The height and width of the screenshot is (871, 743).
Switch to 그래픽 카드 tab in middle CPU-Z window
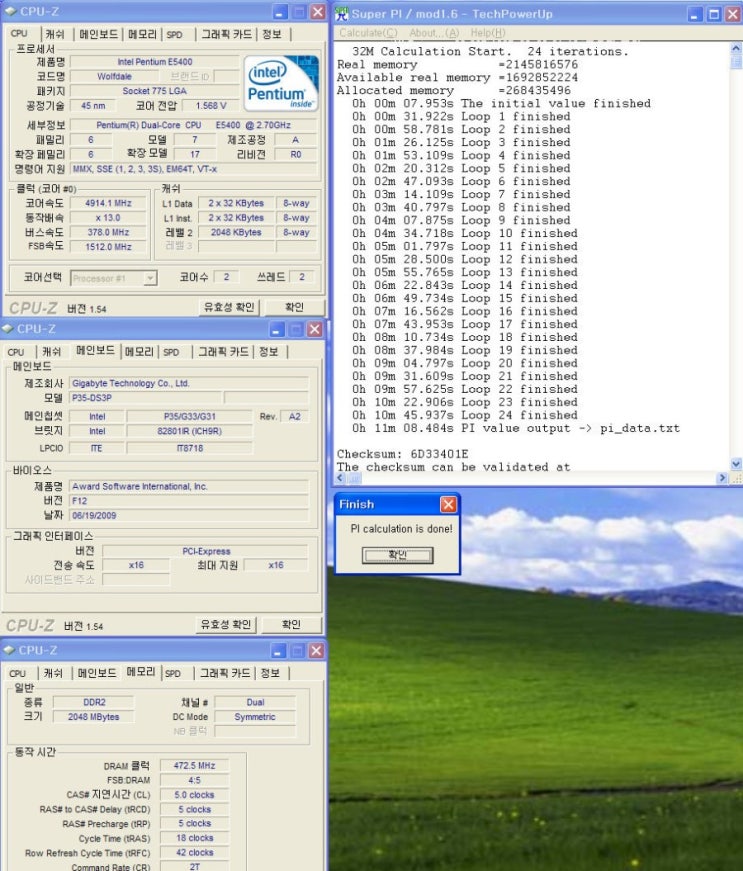coord(223,352)
